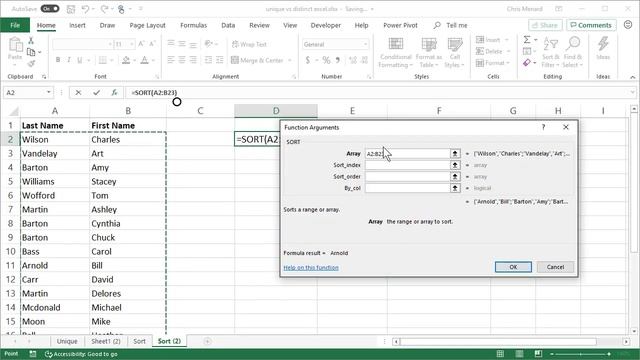Click the Paste clipboard icon
The image size is (640, 360).
(15, 45)
